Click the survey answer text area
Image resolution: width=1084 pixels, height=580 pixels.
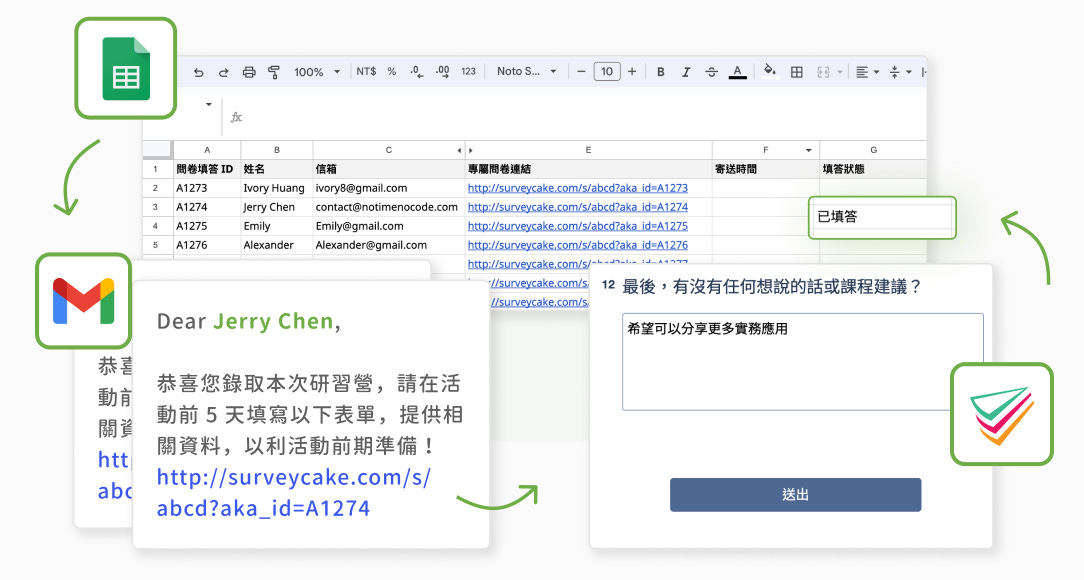click(803, 362)
